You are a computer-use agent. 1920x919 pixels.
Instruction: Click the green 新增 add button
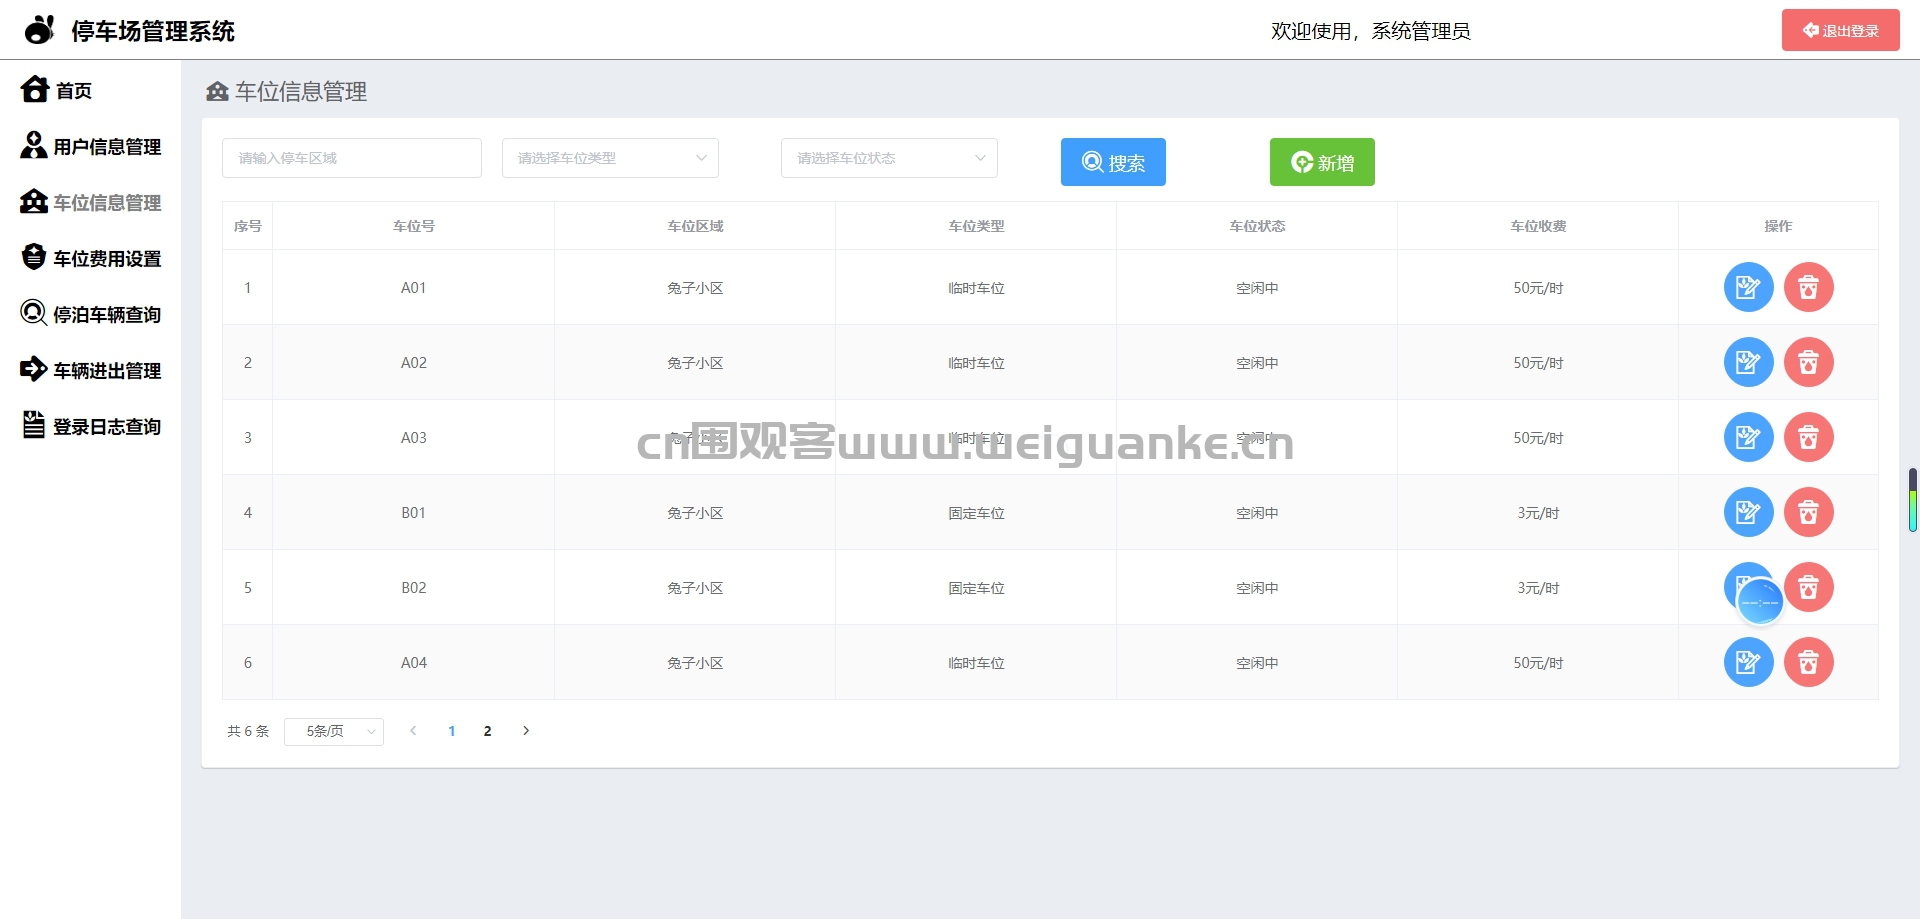point(1322,162)
